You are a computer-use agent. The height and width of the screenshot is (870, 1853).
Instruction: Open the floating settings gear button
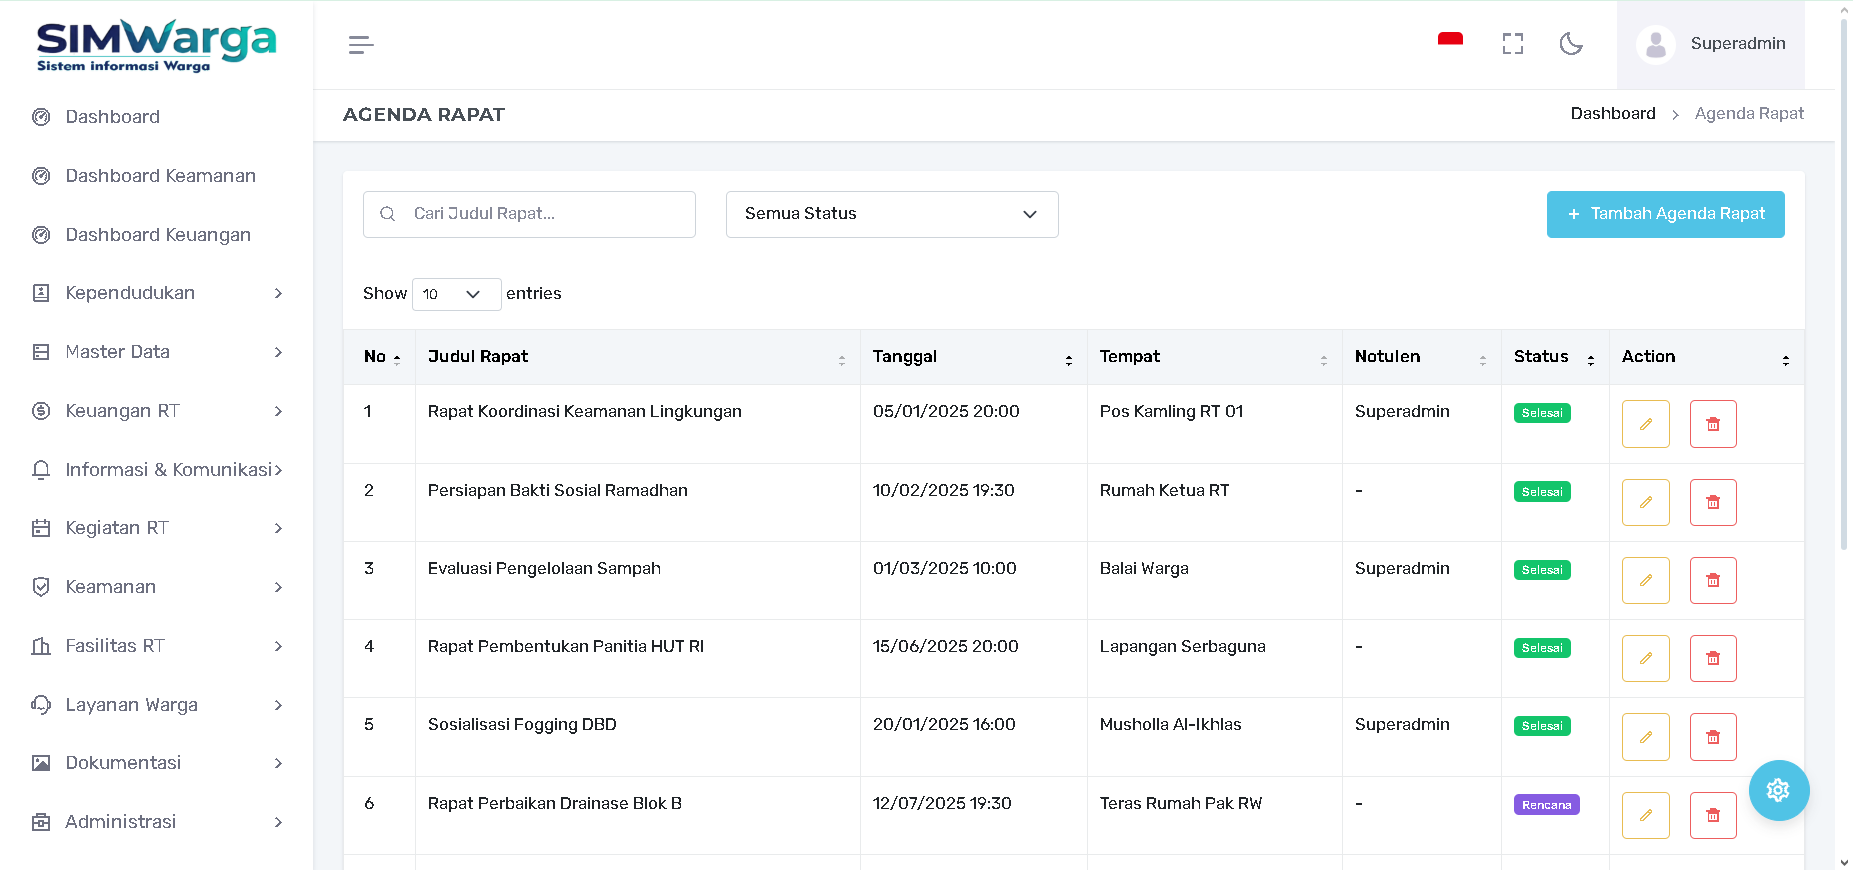1778,790
